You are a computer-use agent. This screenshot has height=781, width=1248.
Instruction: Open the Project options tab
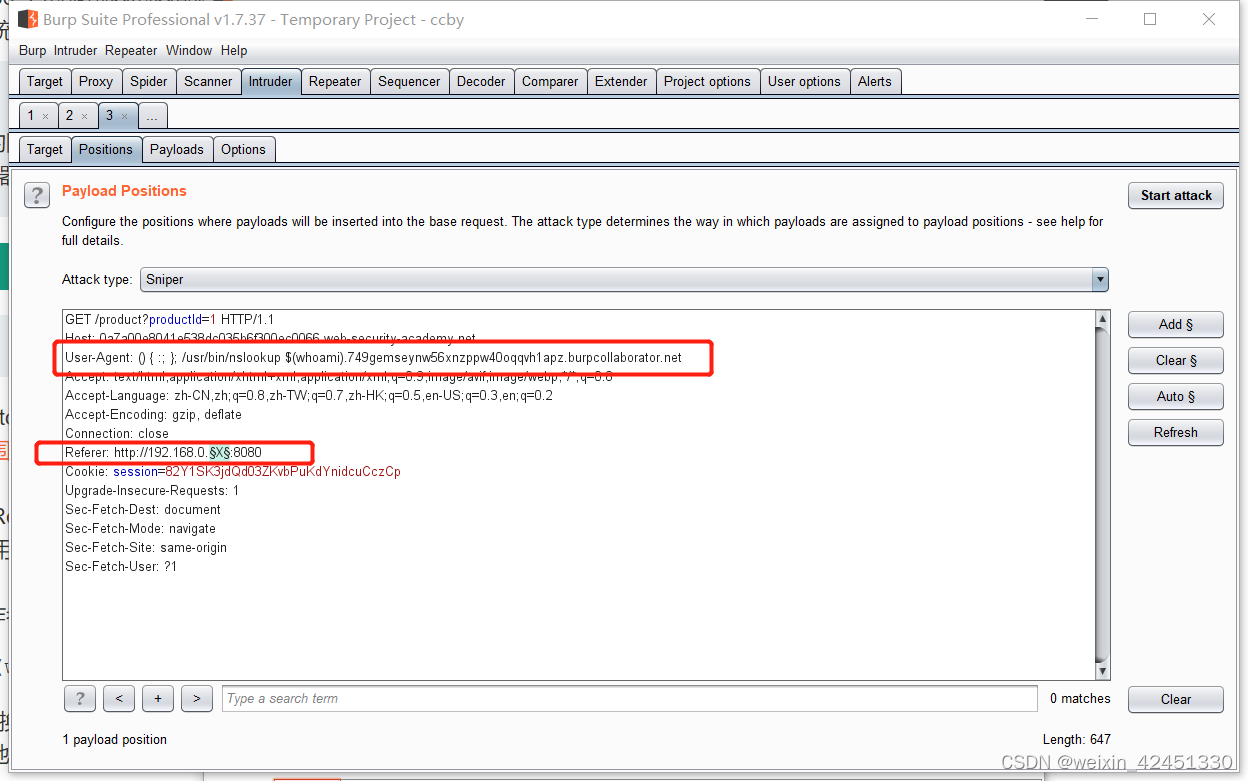[707, 82]
